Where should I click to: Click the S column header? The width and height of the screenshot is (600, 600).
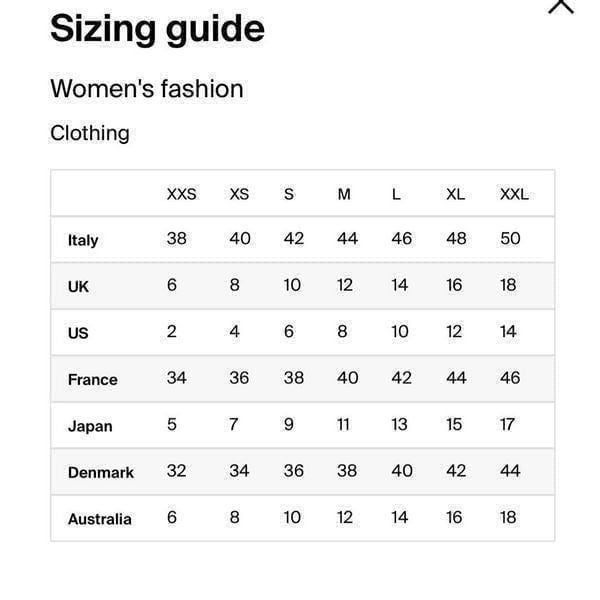click(x=289, y=194)
